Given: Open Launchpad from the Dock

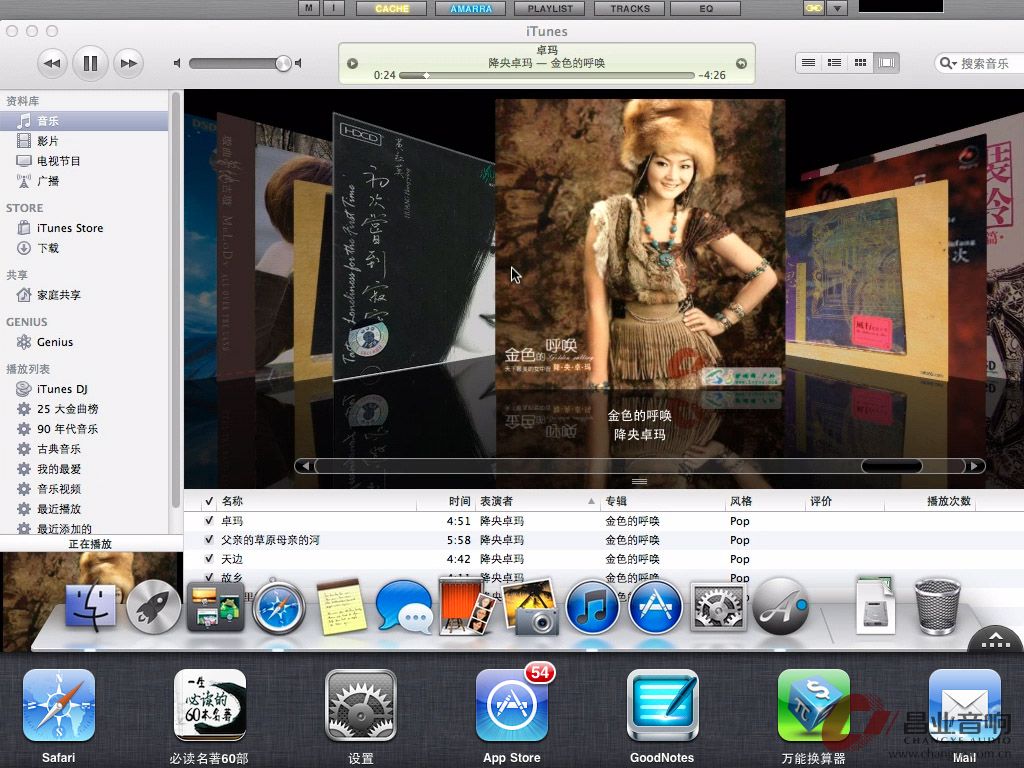Looking at the screenshot, I should click(x=153, y=607).
